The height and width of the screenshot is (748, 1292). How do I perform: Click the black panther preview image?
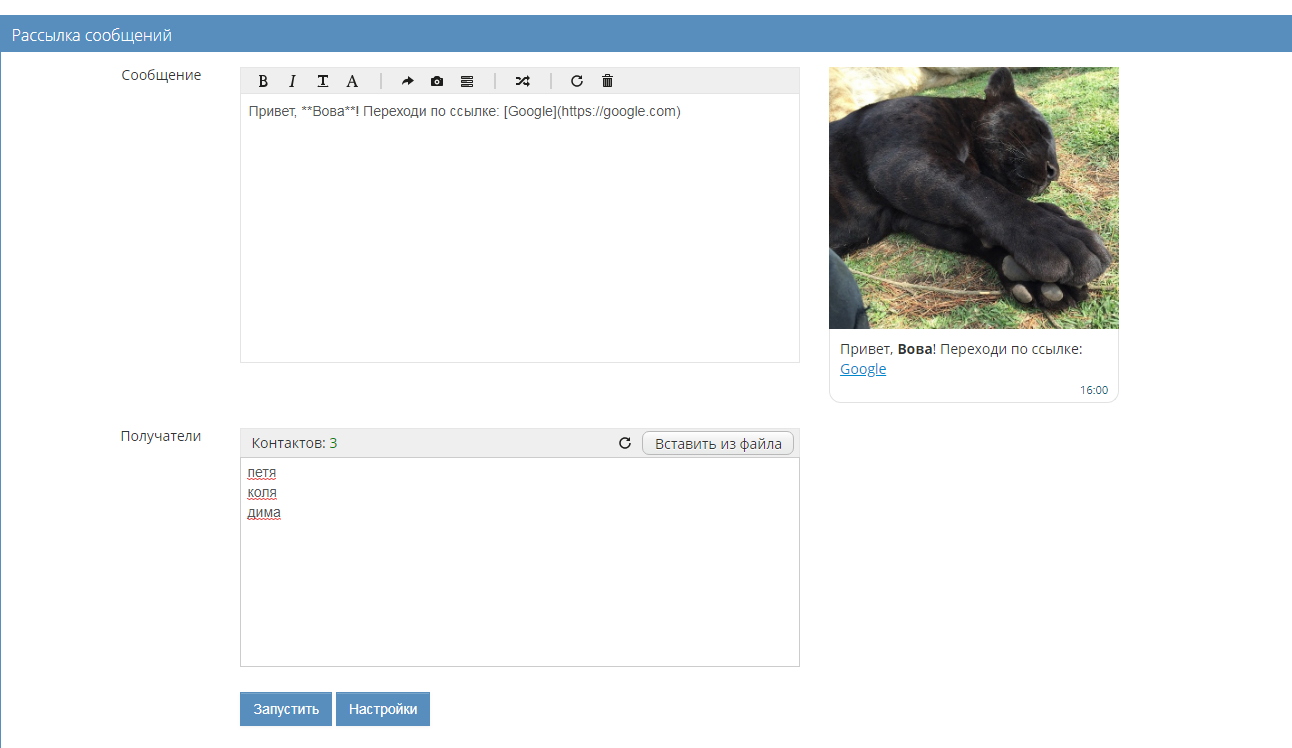[973, 198]
